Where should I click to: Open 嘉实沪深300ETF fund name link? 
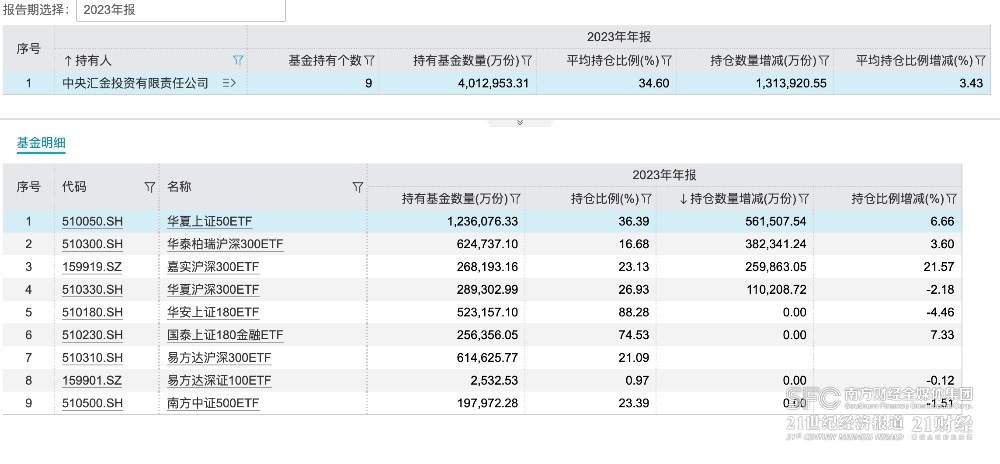(x=213, y=267)
